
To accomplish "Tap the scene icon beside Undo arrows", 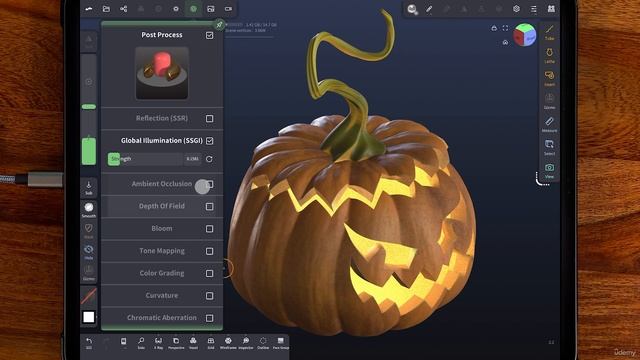I will click(x=123, y=342).
